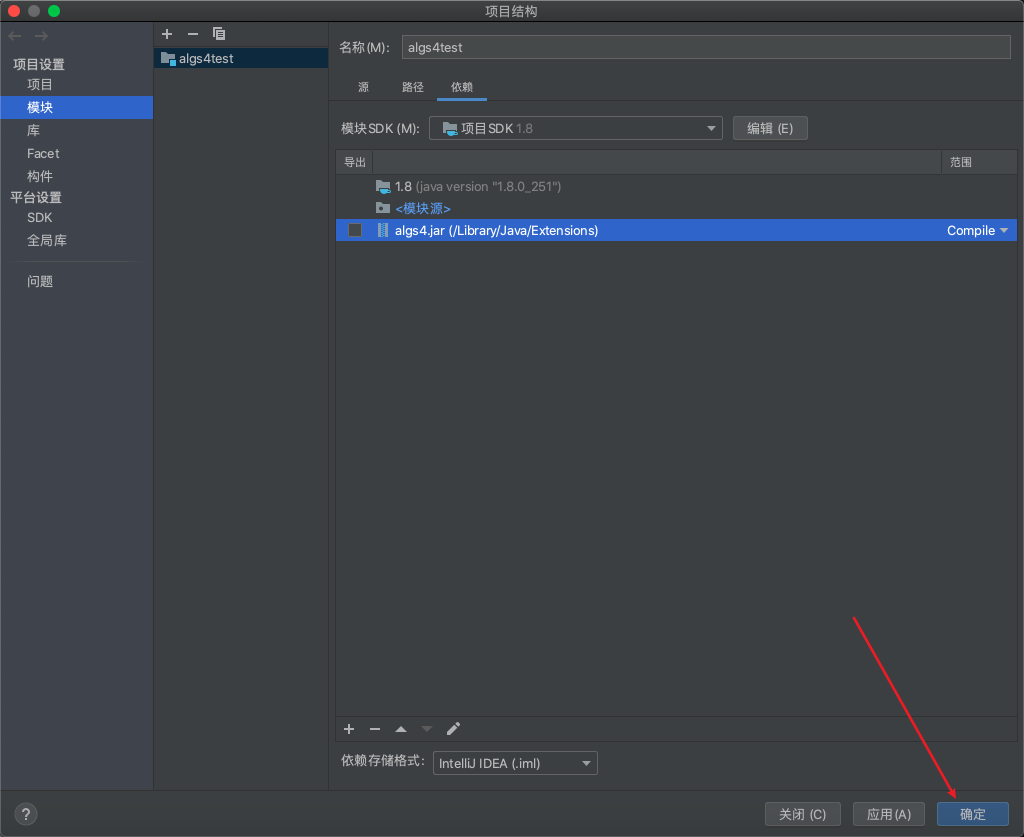Viewport: 1024px width, 837px height.
Task: Click the remove module minus icon
Action: [x=193, y=34]
